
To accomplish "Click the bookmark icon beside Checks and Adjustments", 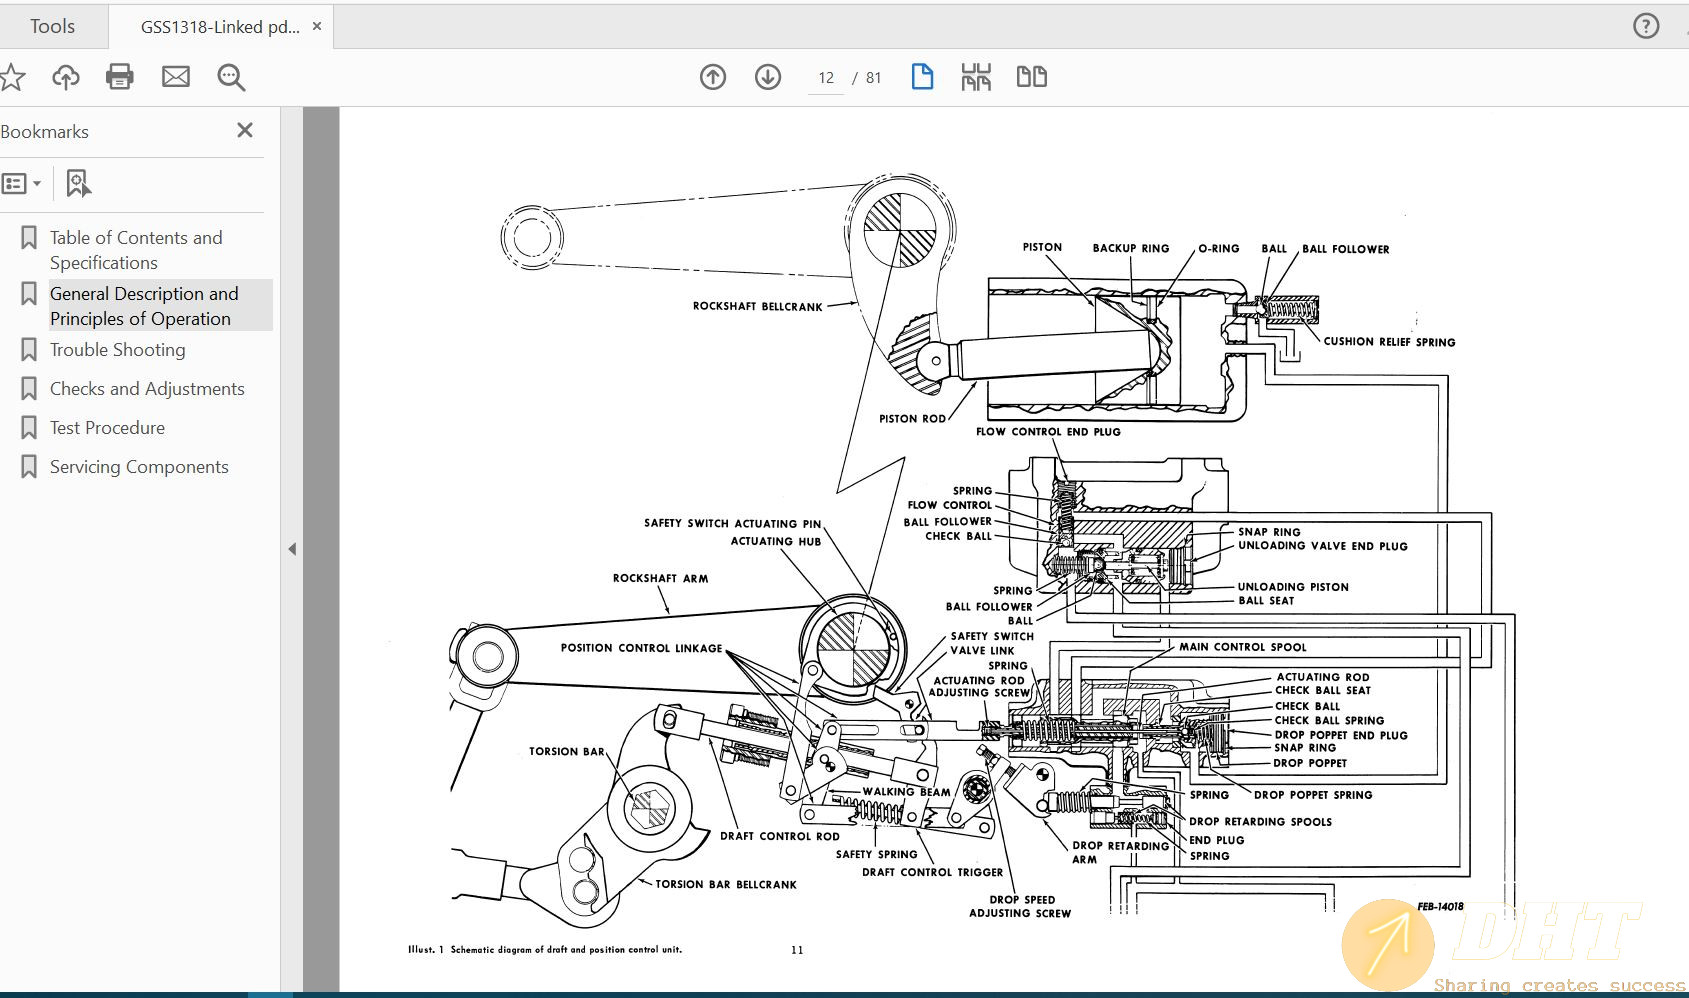I will [29, 389].
